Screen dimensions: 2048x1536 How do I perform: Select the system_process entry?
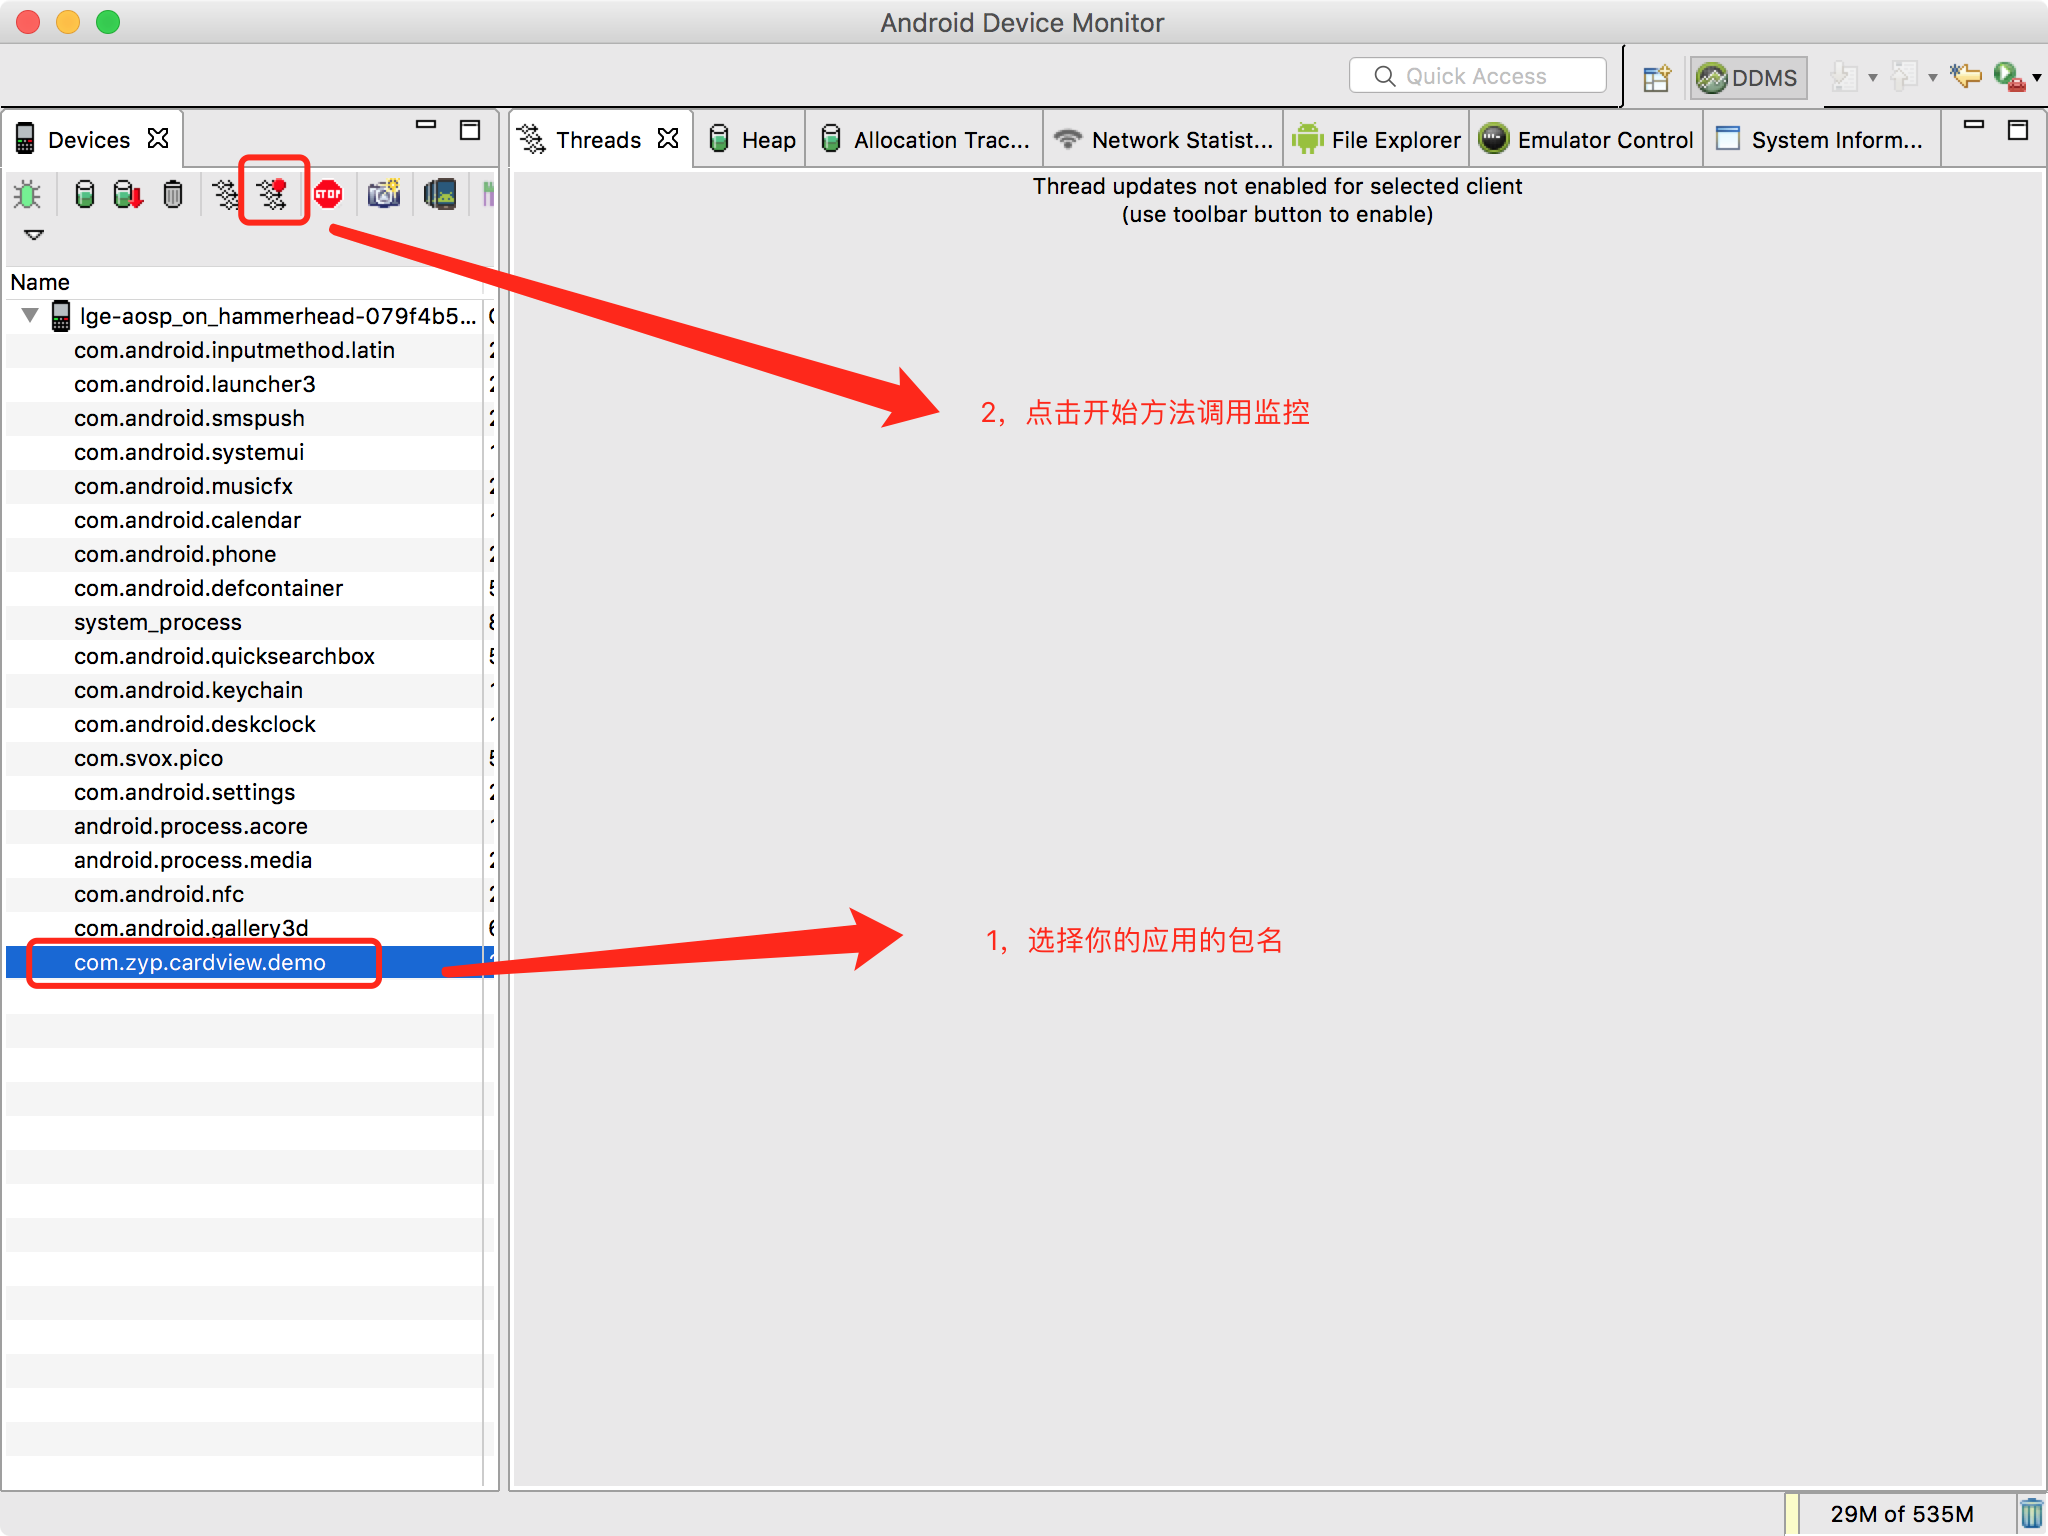pyautogui.click(x=158, y=622)
